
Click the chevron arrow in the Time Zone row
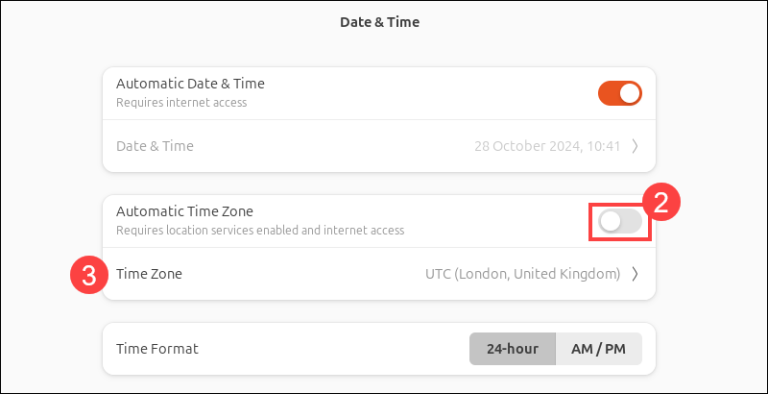pos(635,274)
